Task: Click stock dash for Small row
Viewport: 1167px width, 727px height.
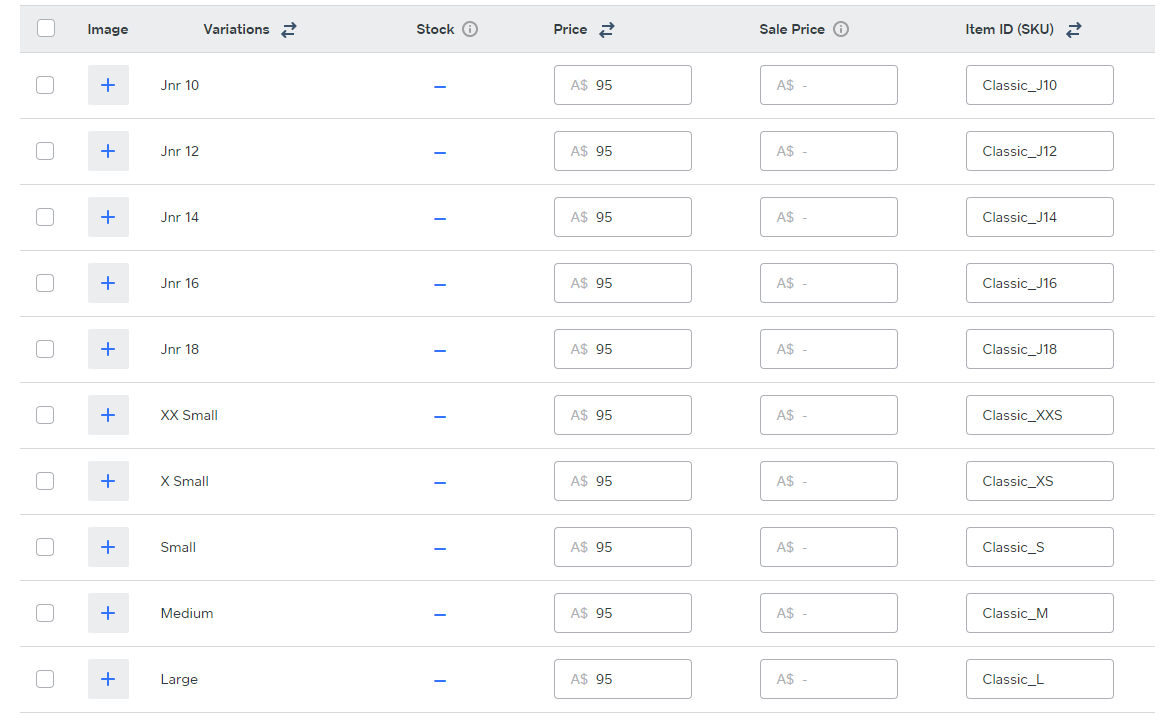Action: (440, 549)
